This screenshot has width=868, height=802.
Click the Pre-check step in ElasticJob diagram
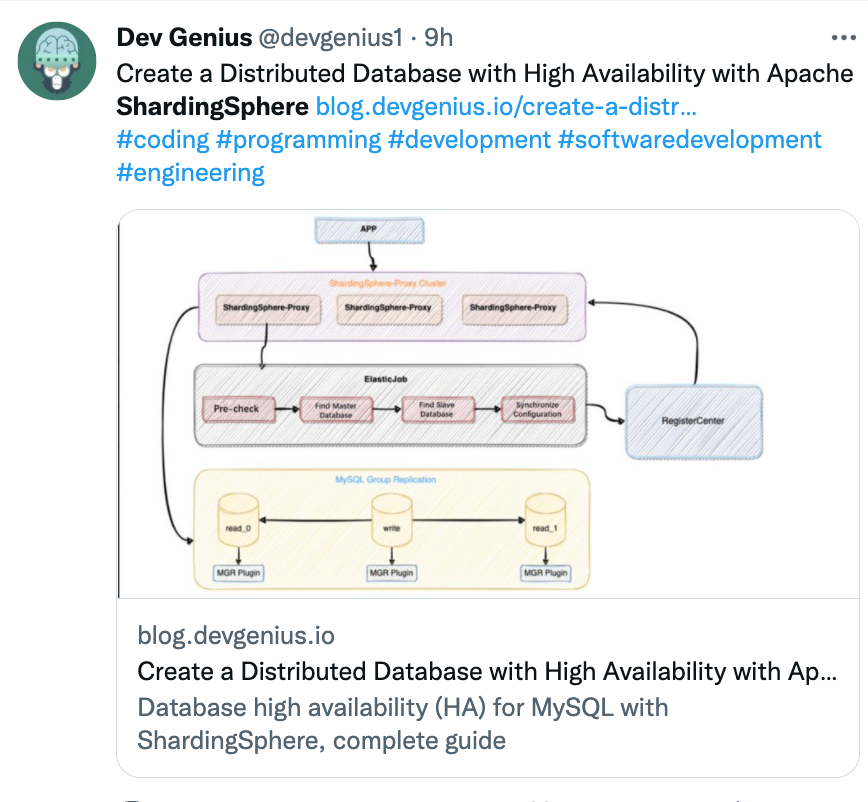[237, 408]
